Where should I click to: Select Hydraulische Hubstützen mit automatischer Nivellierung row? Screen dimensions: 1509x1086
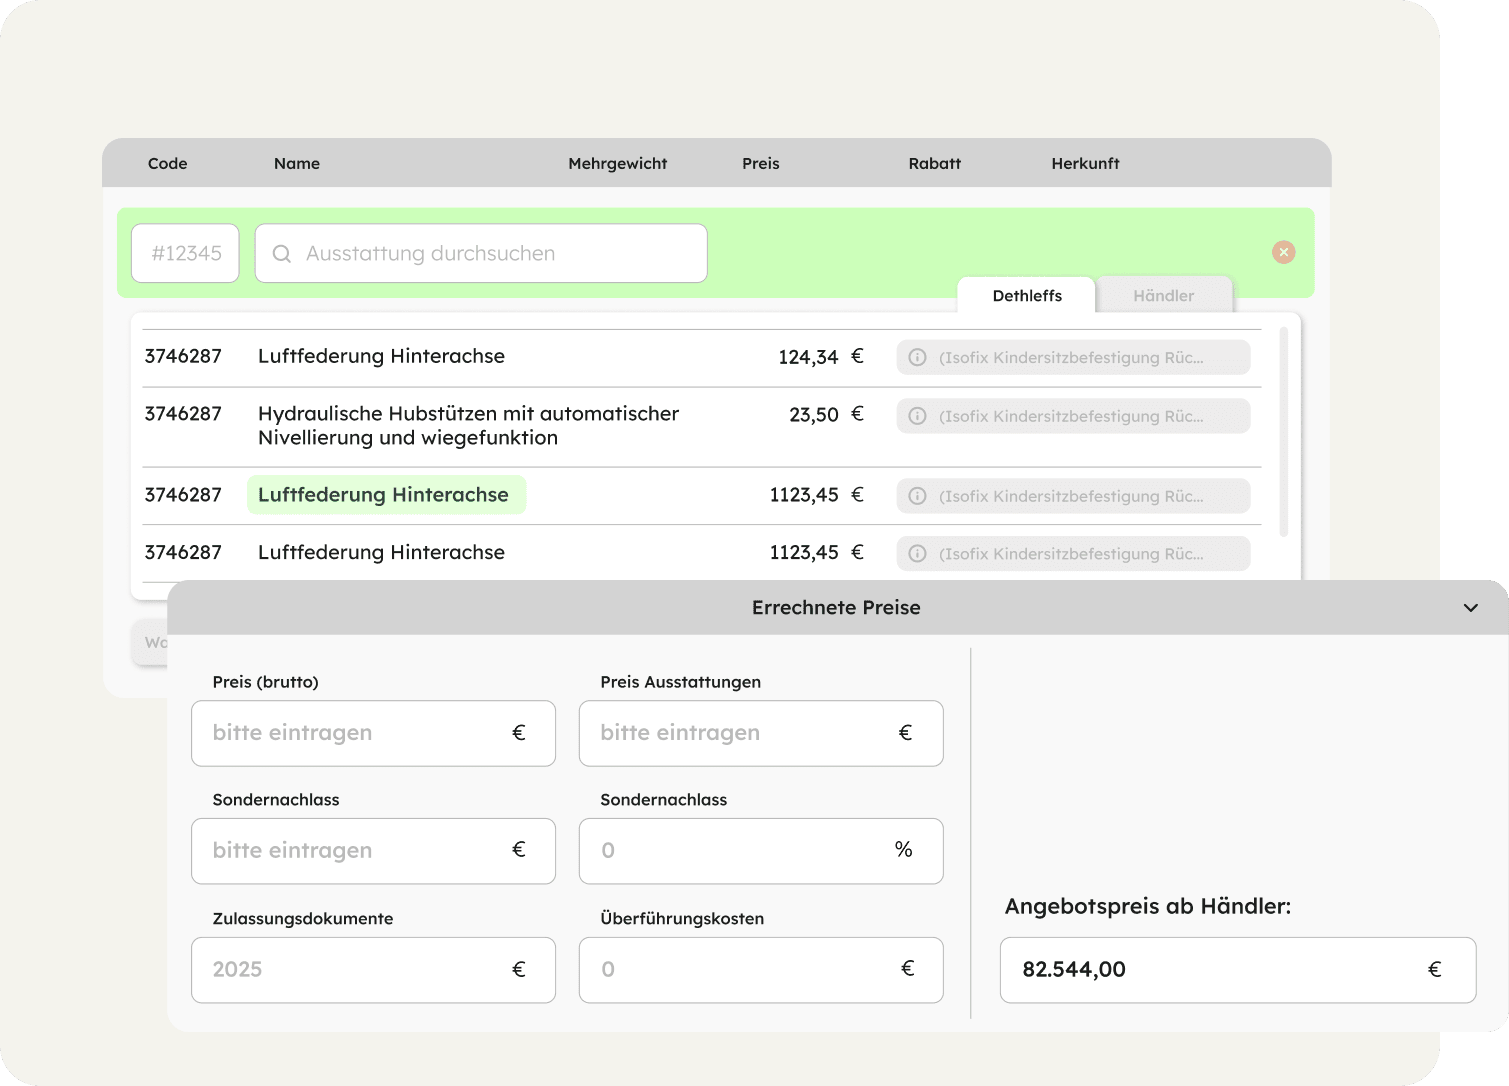[468, 426]
